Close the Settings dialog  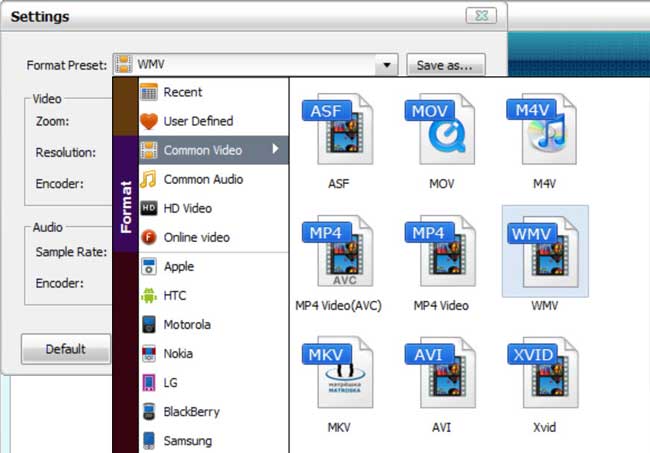481,16
